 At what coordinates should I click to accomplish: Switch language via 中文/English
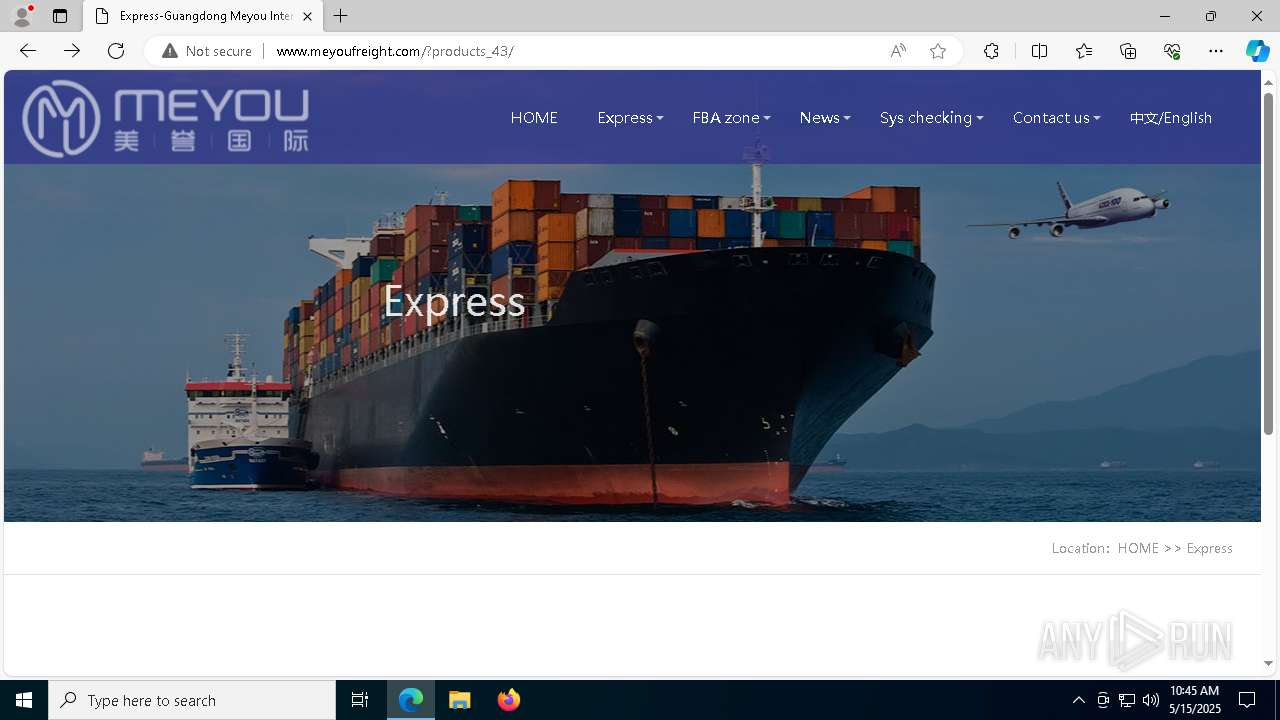(x=1171, y=118)
